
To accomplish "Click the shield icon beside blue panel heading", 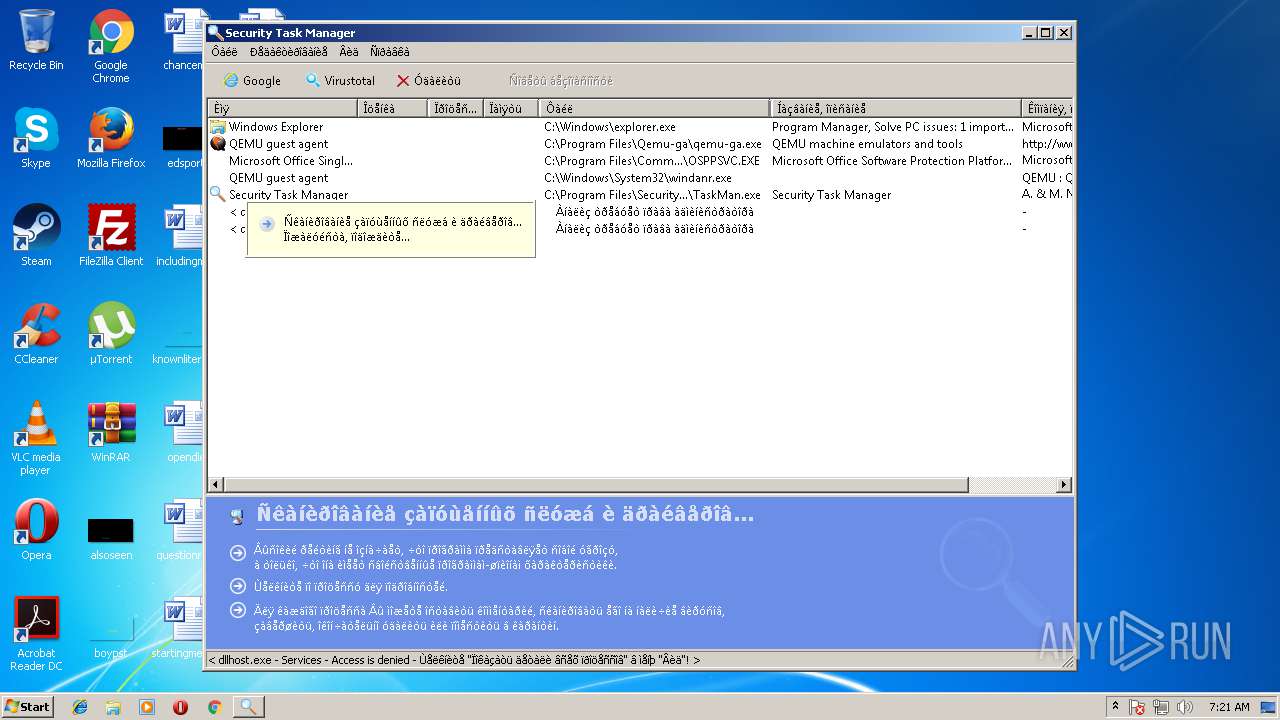I will (237, 517).
